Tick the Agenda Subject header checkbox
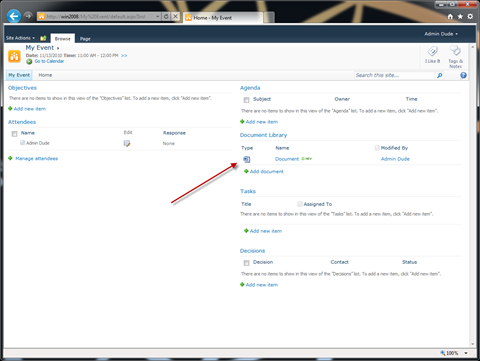Viewport: 480px width, 361px height. (x=246, y=100)
